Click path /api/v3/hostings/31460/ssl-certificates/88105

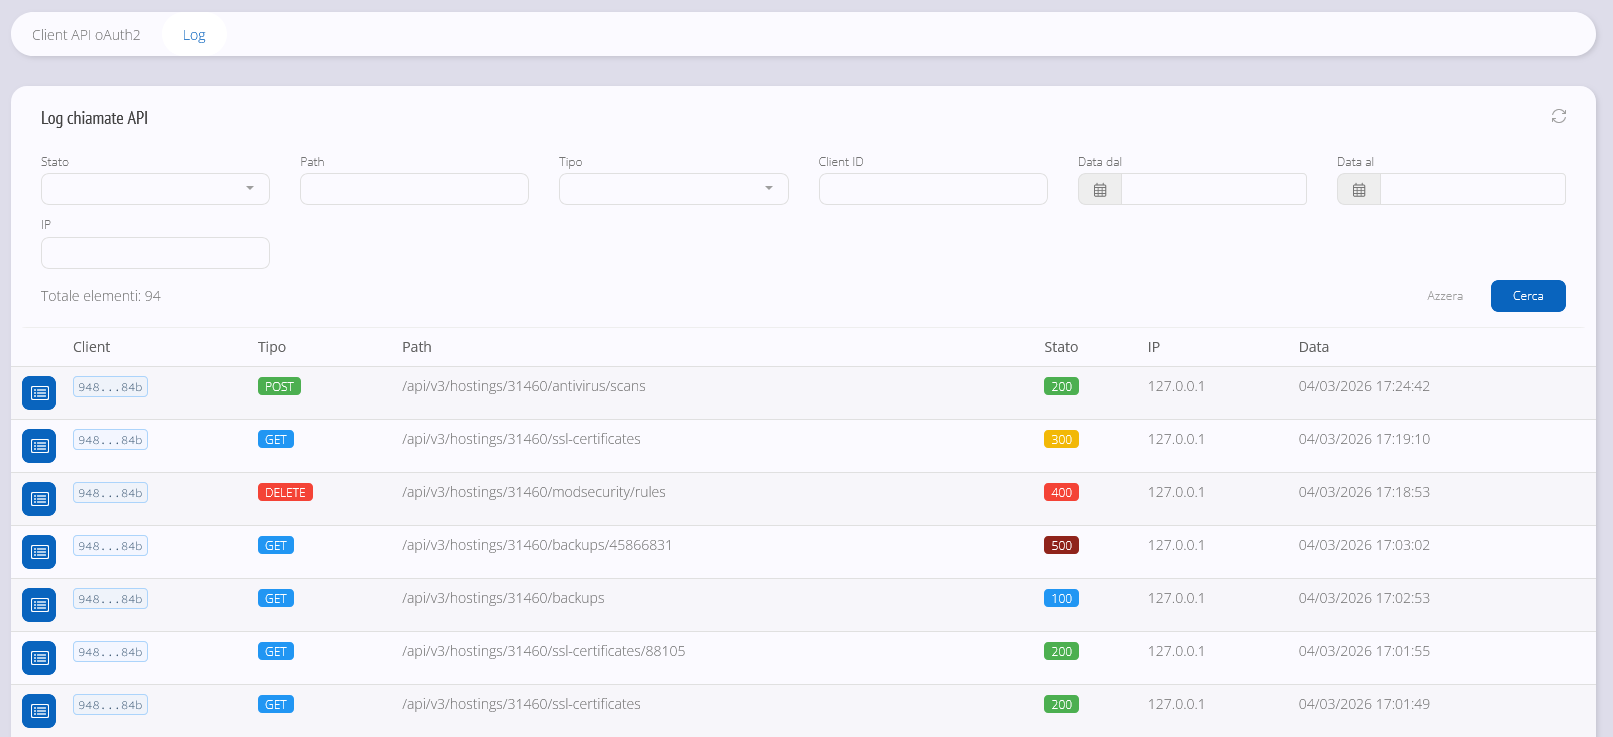click(544, 651)
